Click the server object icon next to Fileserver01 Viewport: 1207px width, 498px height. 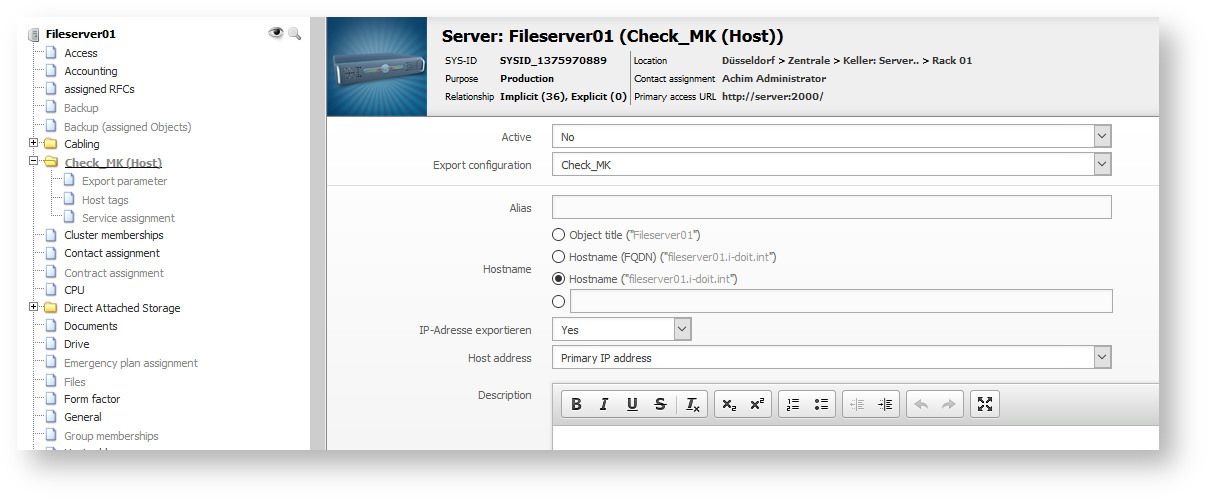[33, 34]
